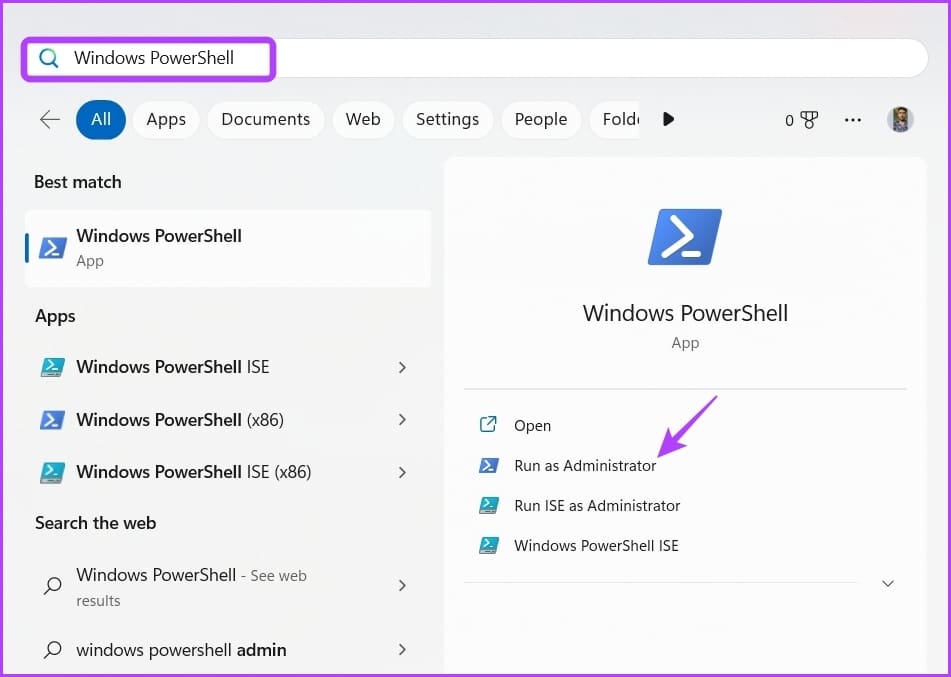951x677 pixels.
Task: Click the Windows PowerShell title in details pane
Action: click(x=685, y=313)
